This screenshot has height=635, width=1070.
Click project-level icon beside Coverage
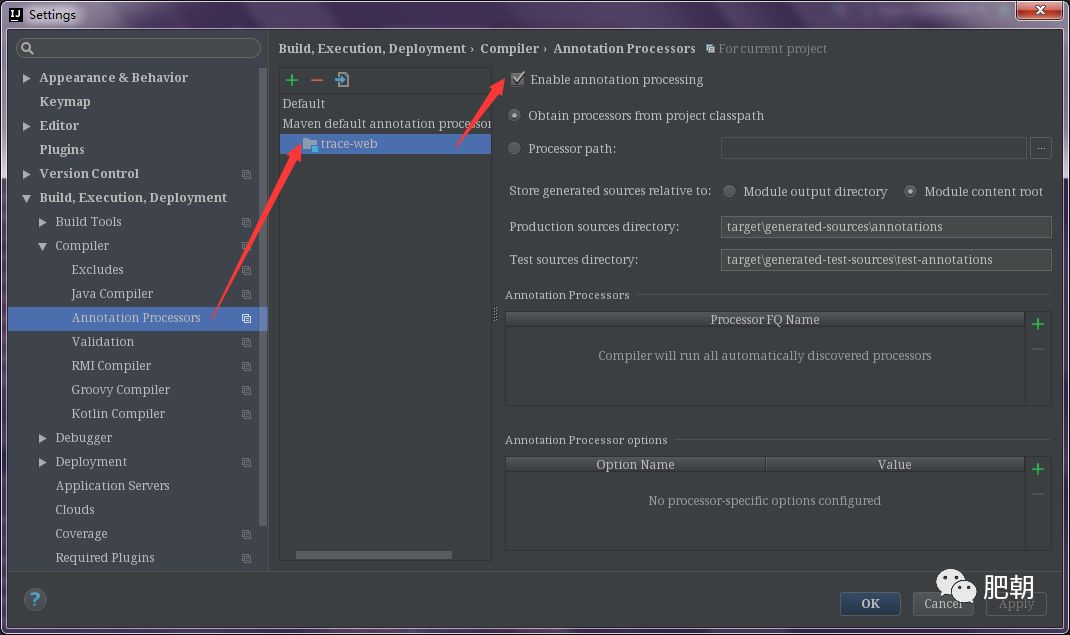[x=246, y=534]
